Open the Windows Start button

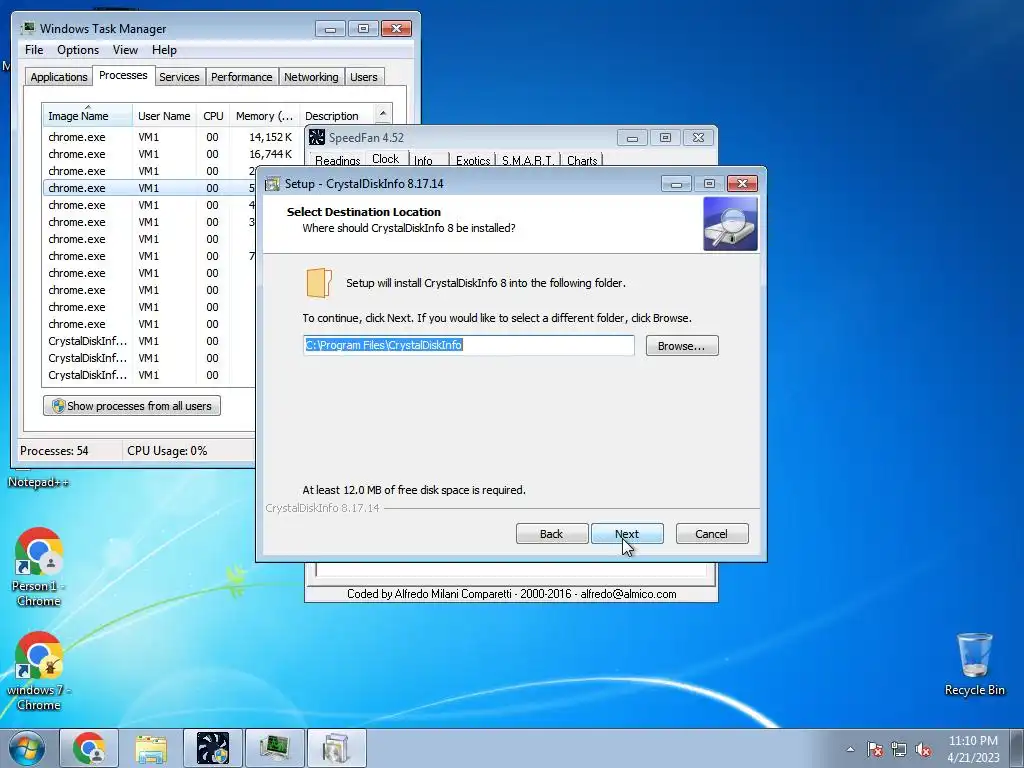tap(27, 748)
